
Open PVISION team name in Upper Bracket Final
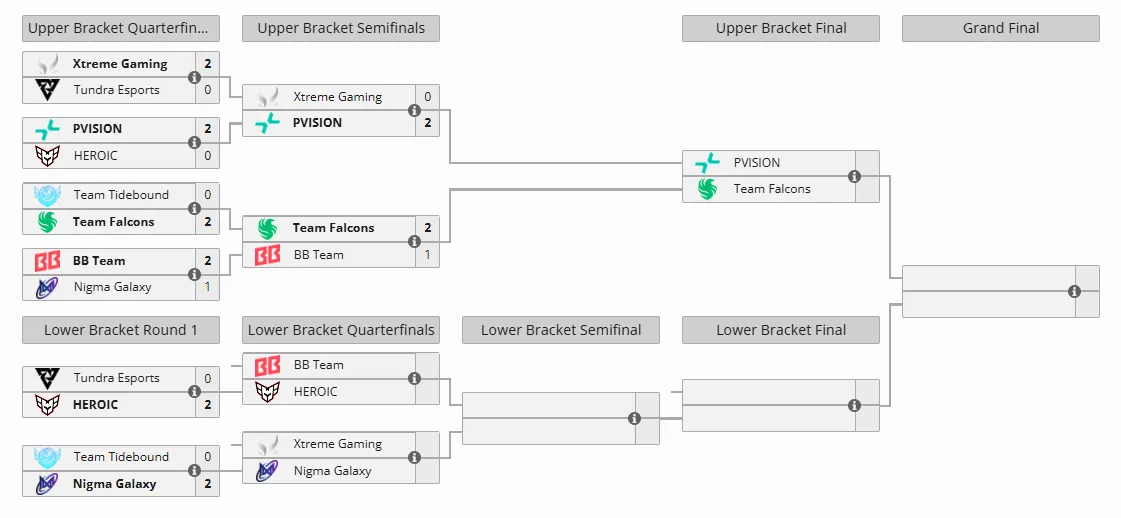pyautogui.click(x=756, y=163)
